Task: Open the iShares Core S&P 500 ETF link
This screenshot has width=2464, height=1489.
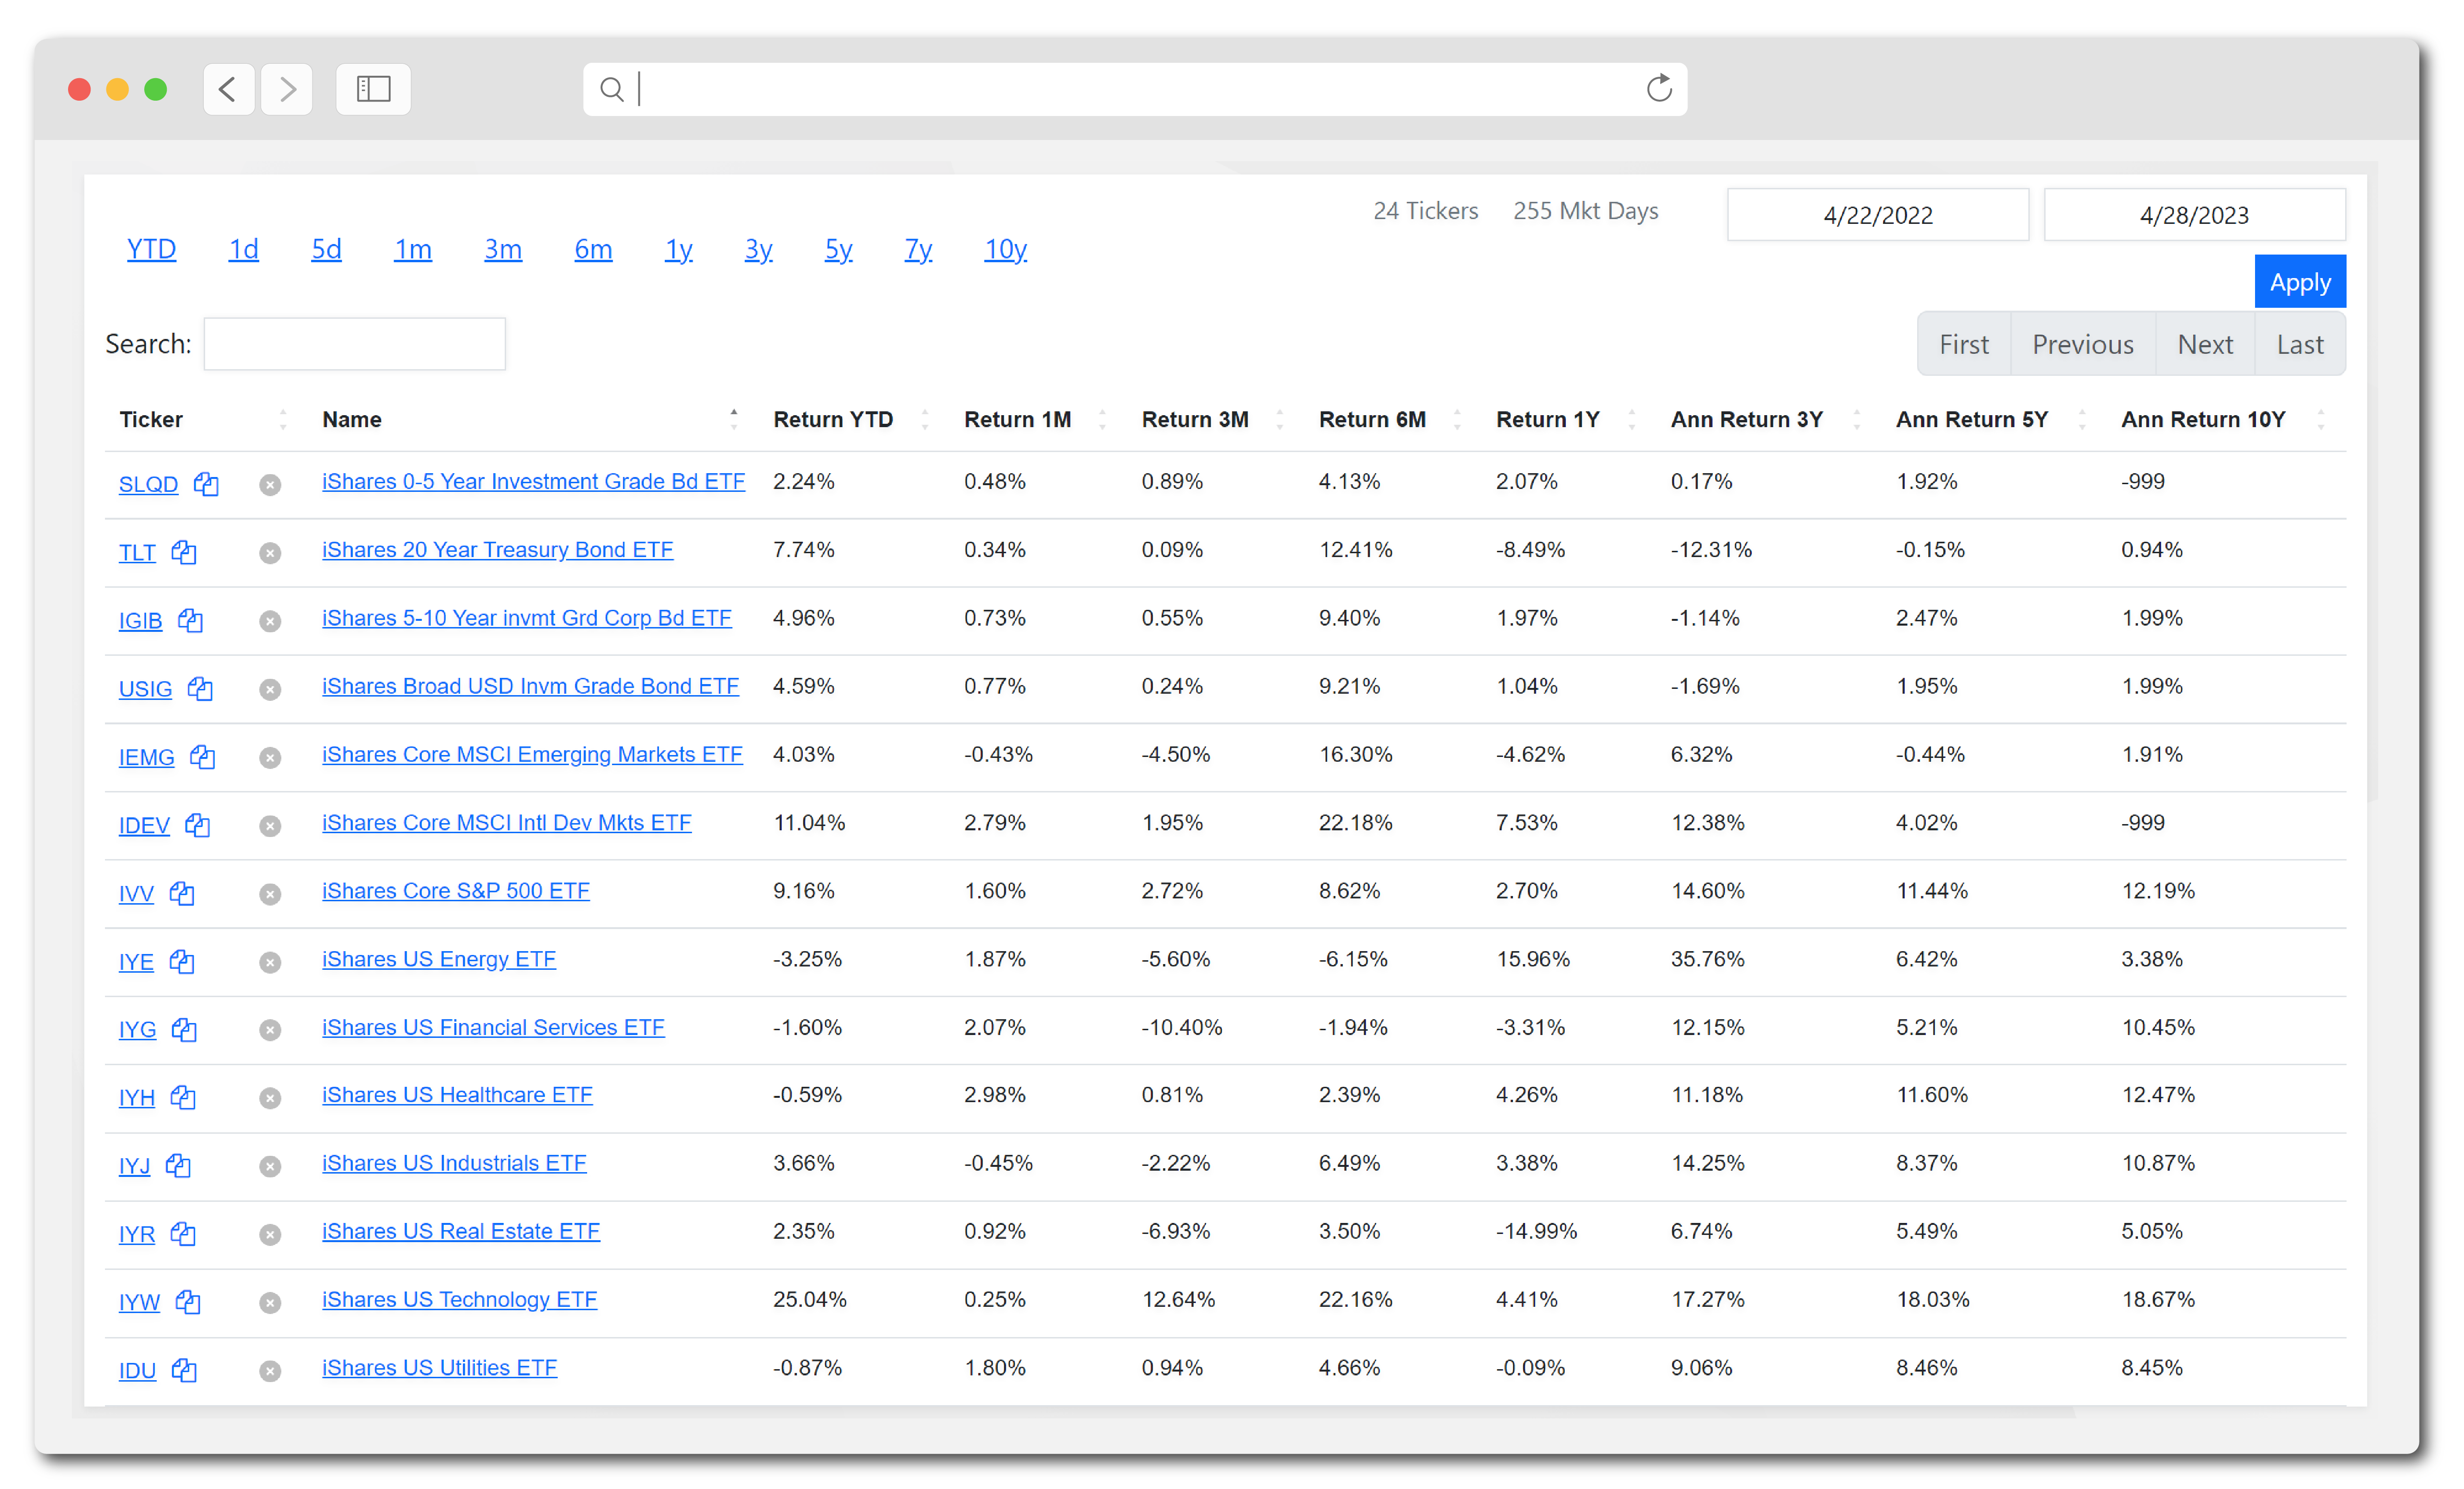Action: [455, 890]
